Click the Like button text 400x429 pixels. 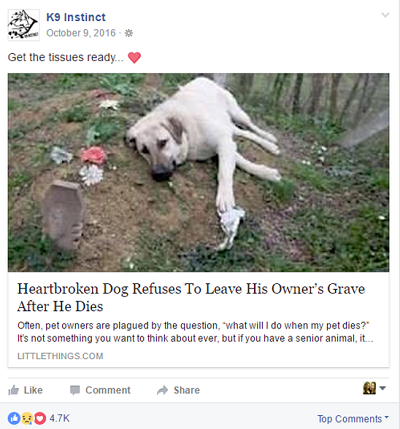33,390
